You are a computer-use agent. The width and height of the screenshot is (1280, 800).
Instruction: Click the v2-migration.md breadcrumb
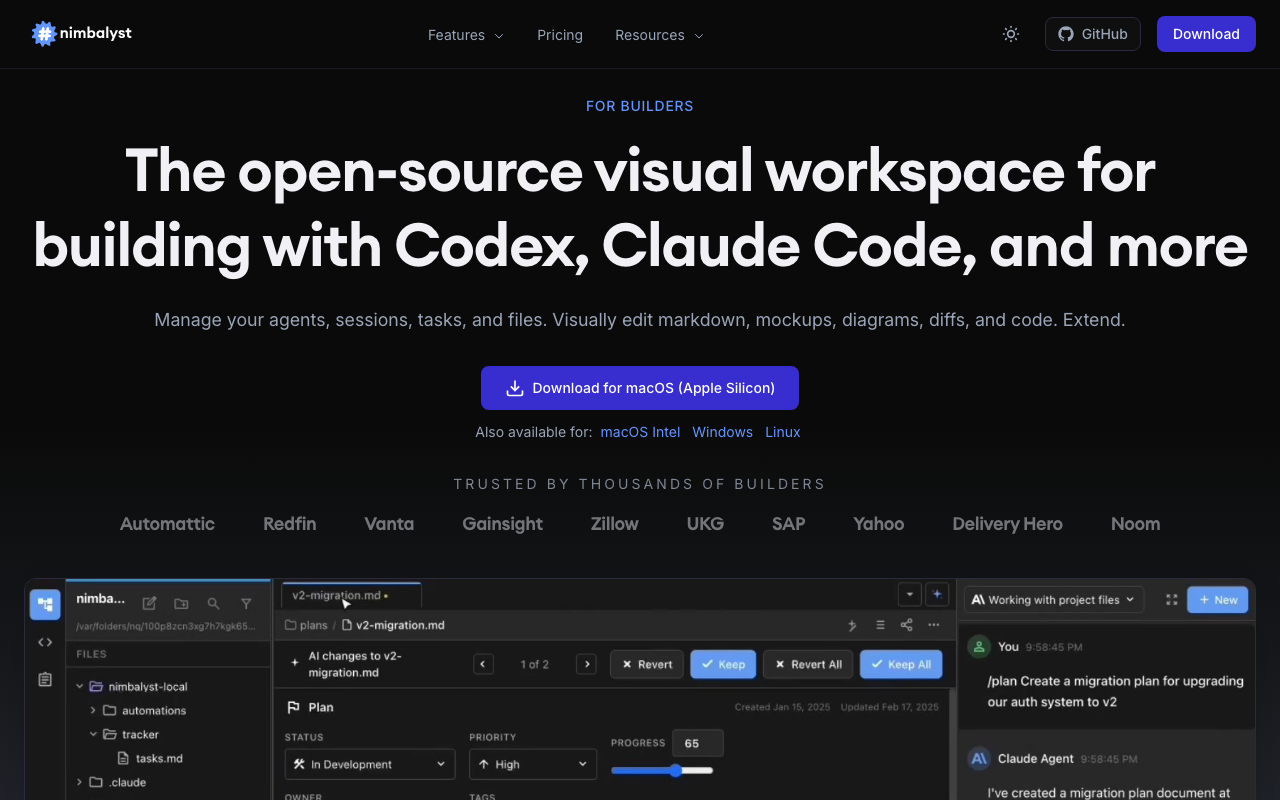tap(393, 625)
